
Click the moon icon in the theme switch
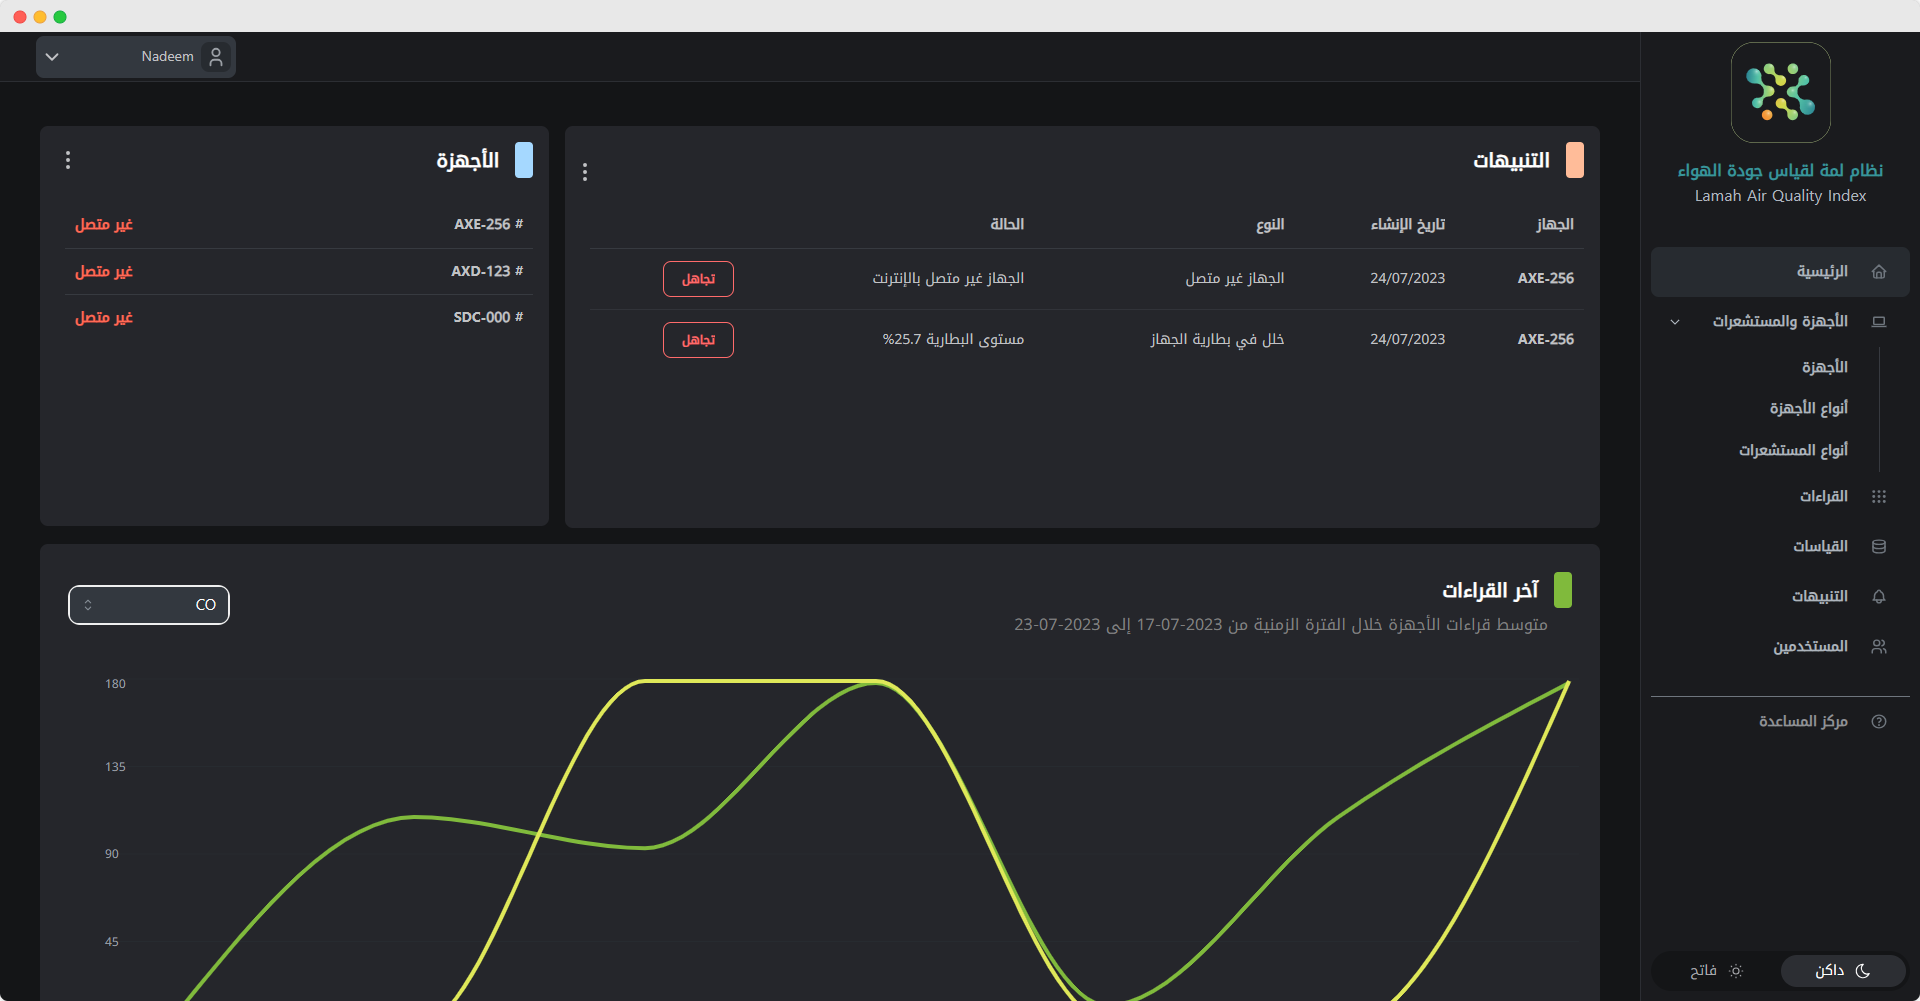point(1863,971)
